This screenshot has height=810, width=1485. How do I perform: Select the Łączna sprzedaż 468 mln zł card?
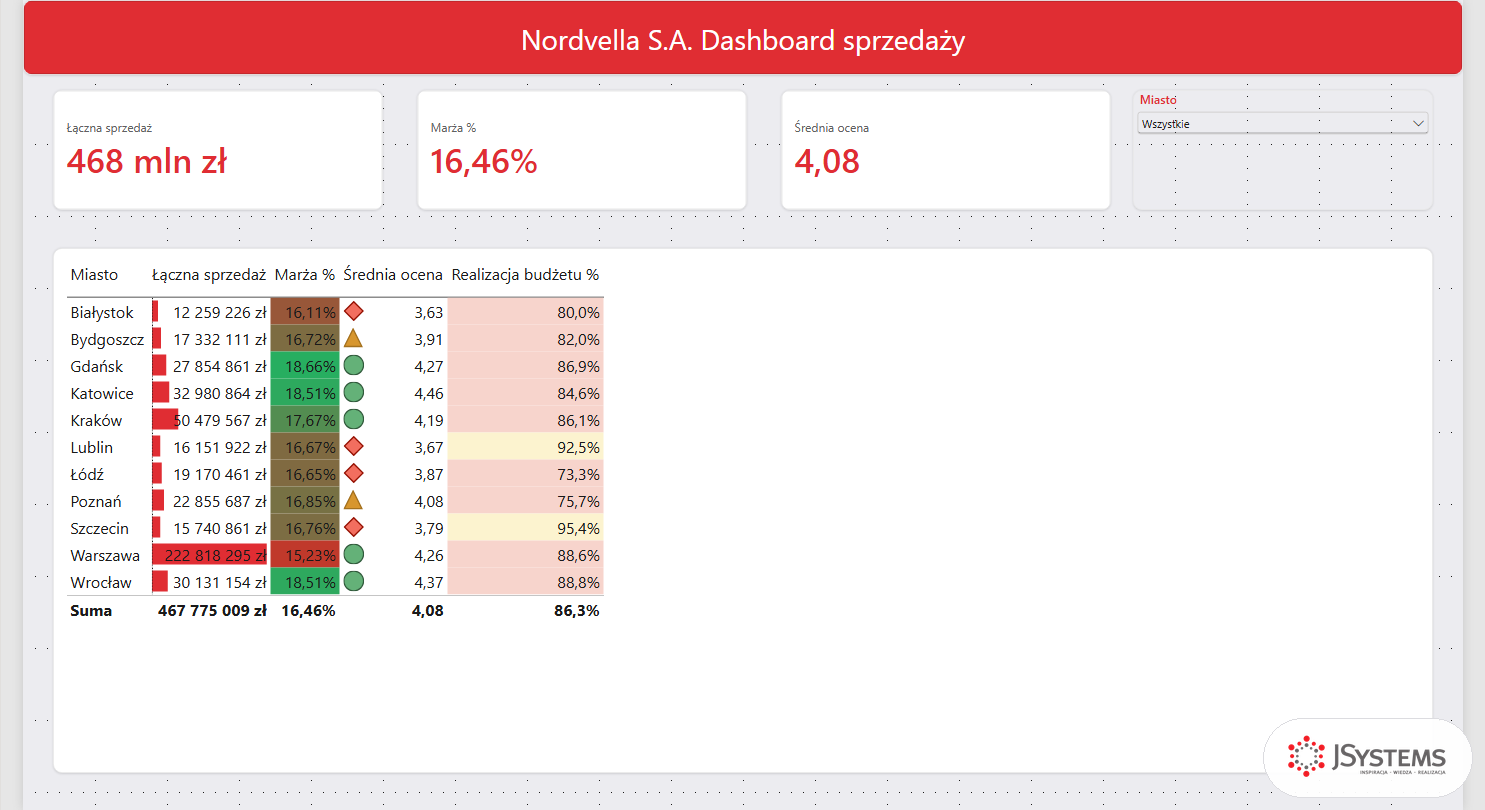tap(218, 150)
